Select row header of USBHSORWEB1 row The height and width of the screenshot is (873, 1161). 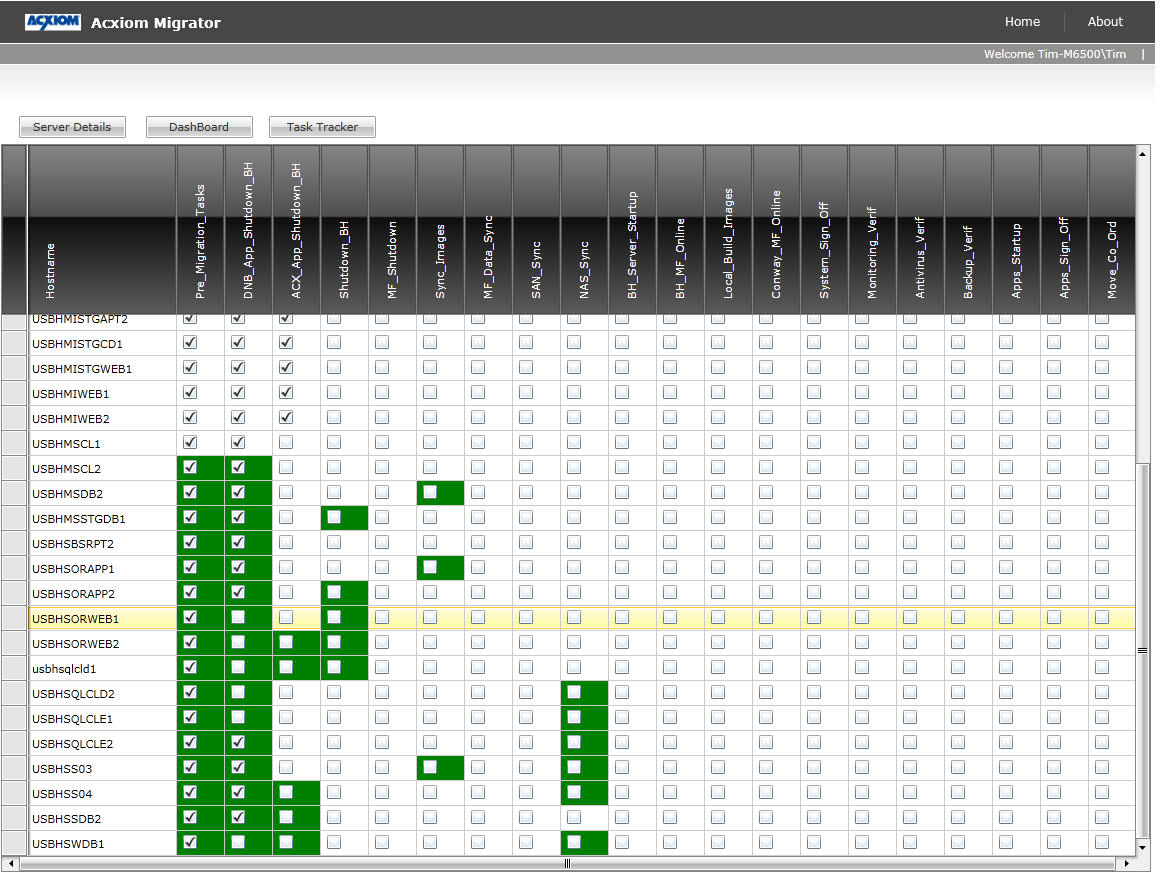click(14, 618)
